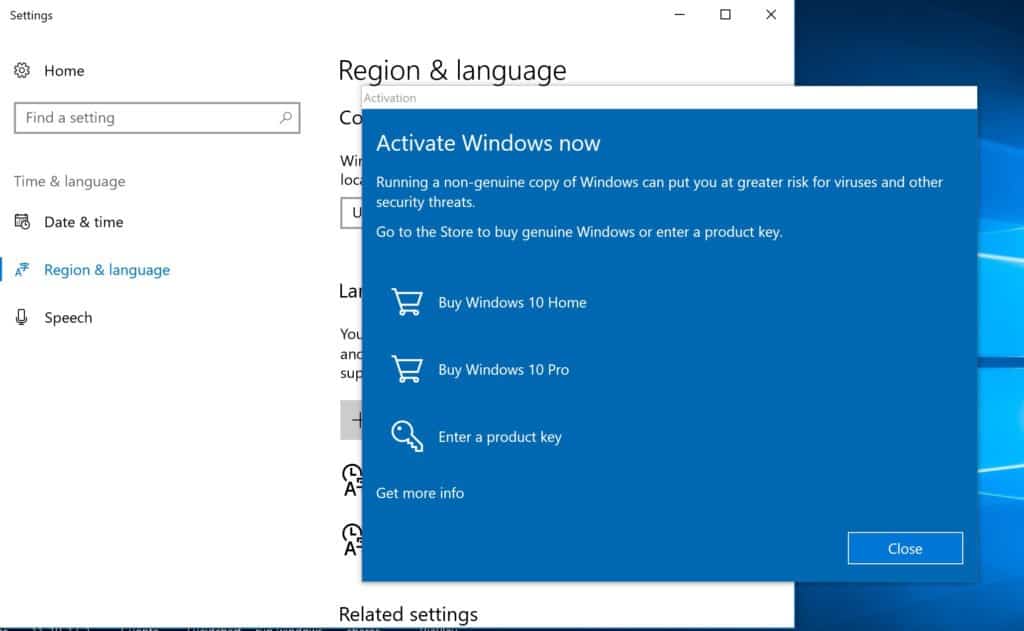1024x631 pixels.
Task: Open Date & time settings
Action: click(x=84, y=222)
